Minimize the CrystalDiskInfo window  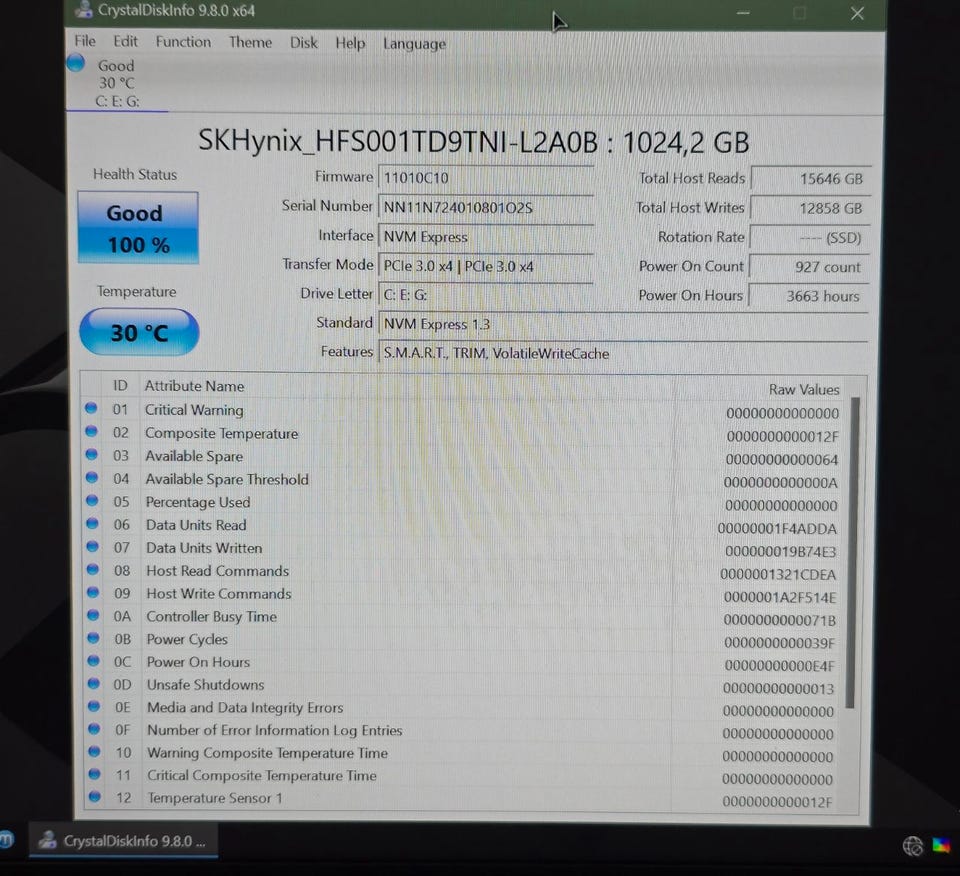743,12
